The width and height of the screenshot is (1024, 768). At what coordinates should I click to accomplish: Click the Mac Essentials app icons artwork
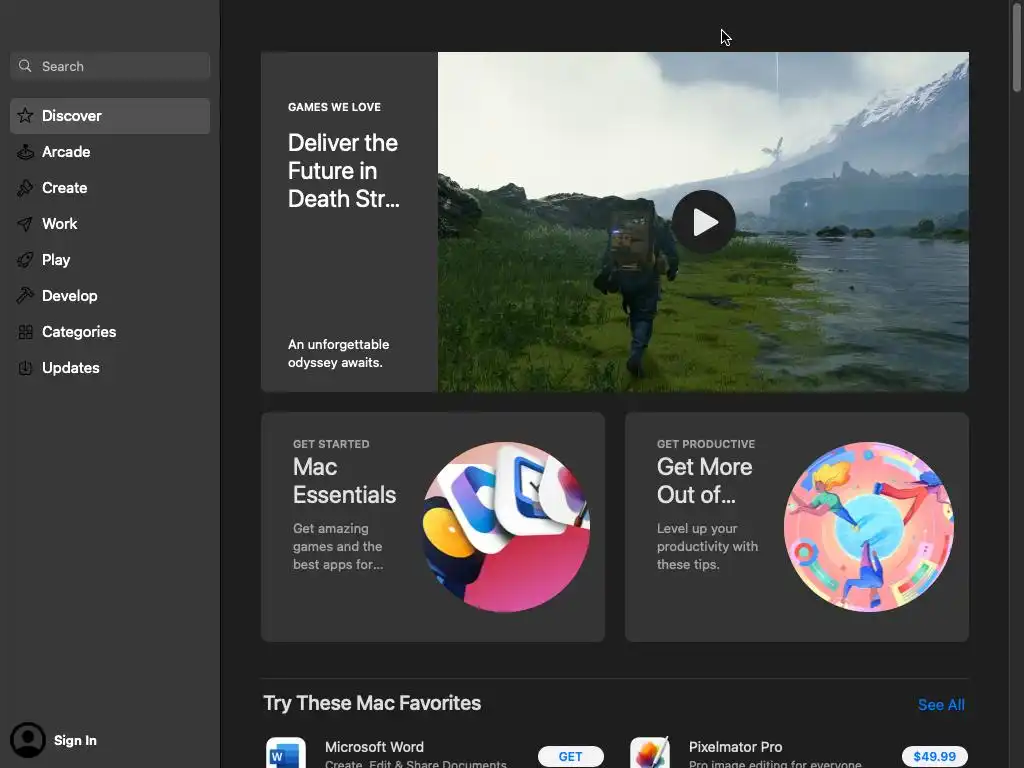tap(506, 527)
